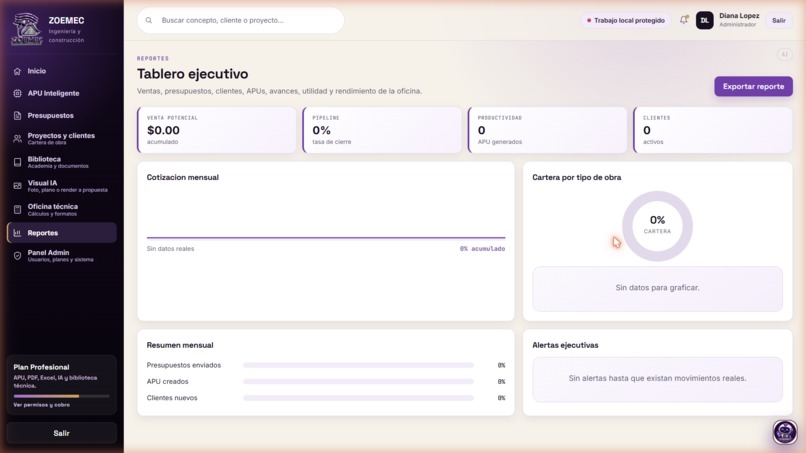The height and width of the screenshot is (453, 806).
Task: Open Visual IA section
Action: coord(62,186)
